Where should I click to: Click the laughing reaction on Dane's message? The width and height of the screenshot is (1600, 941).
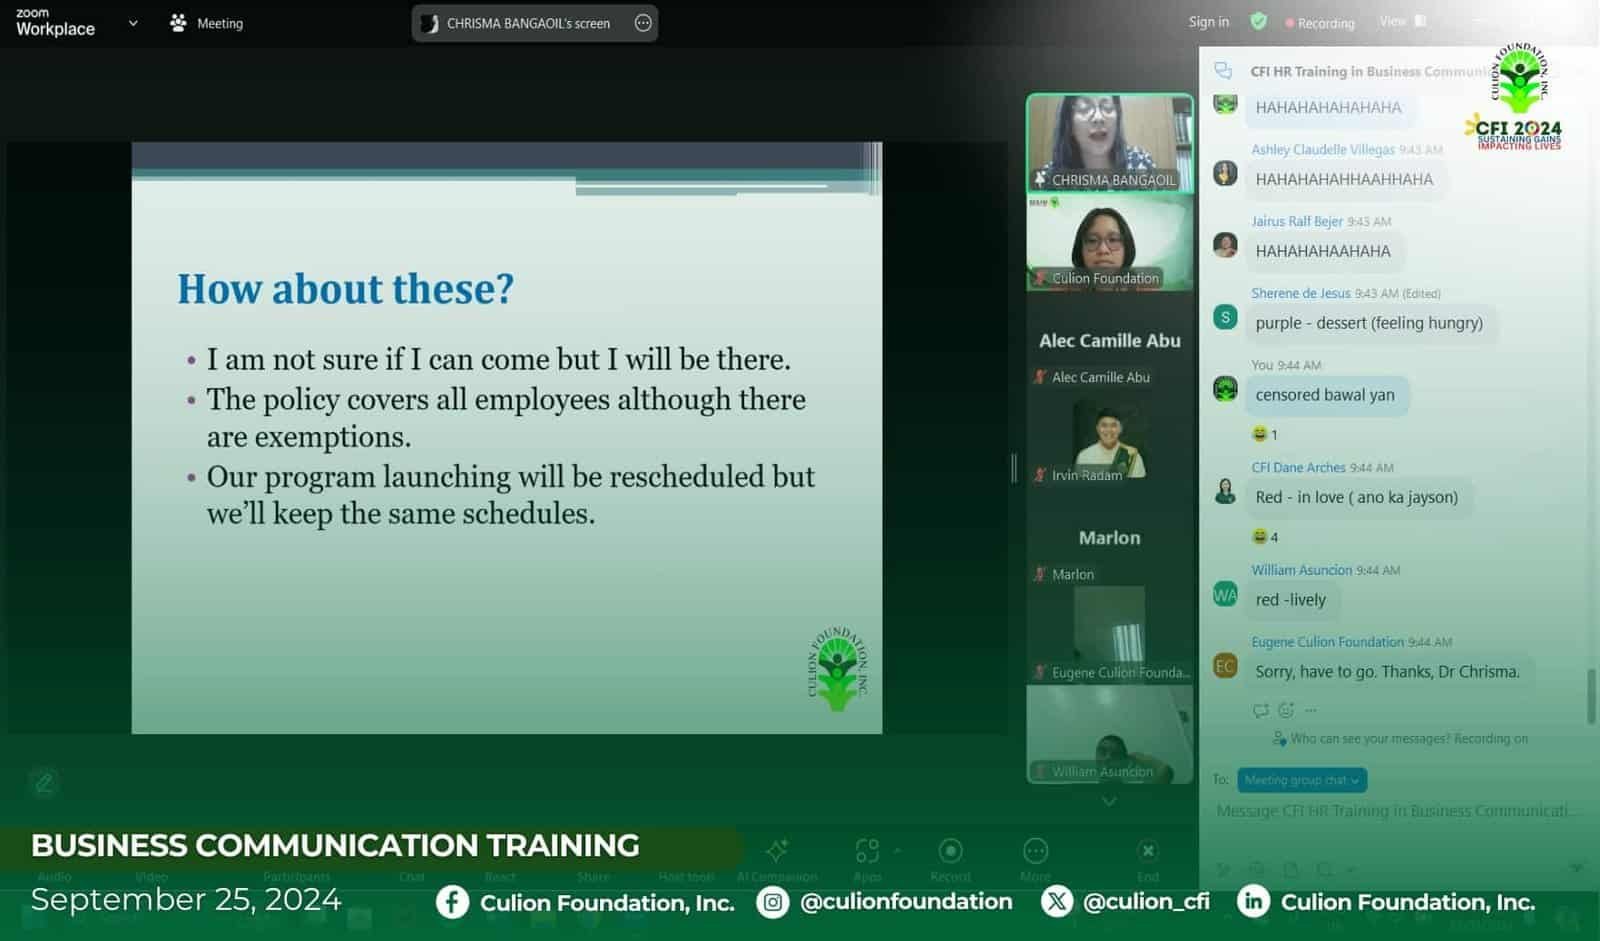click(1265, 537)
